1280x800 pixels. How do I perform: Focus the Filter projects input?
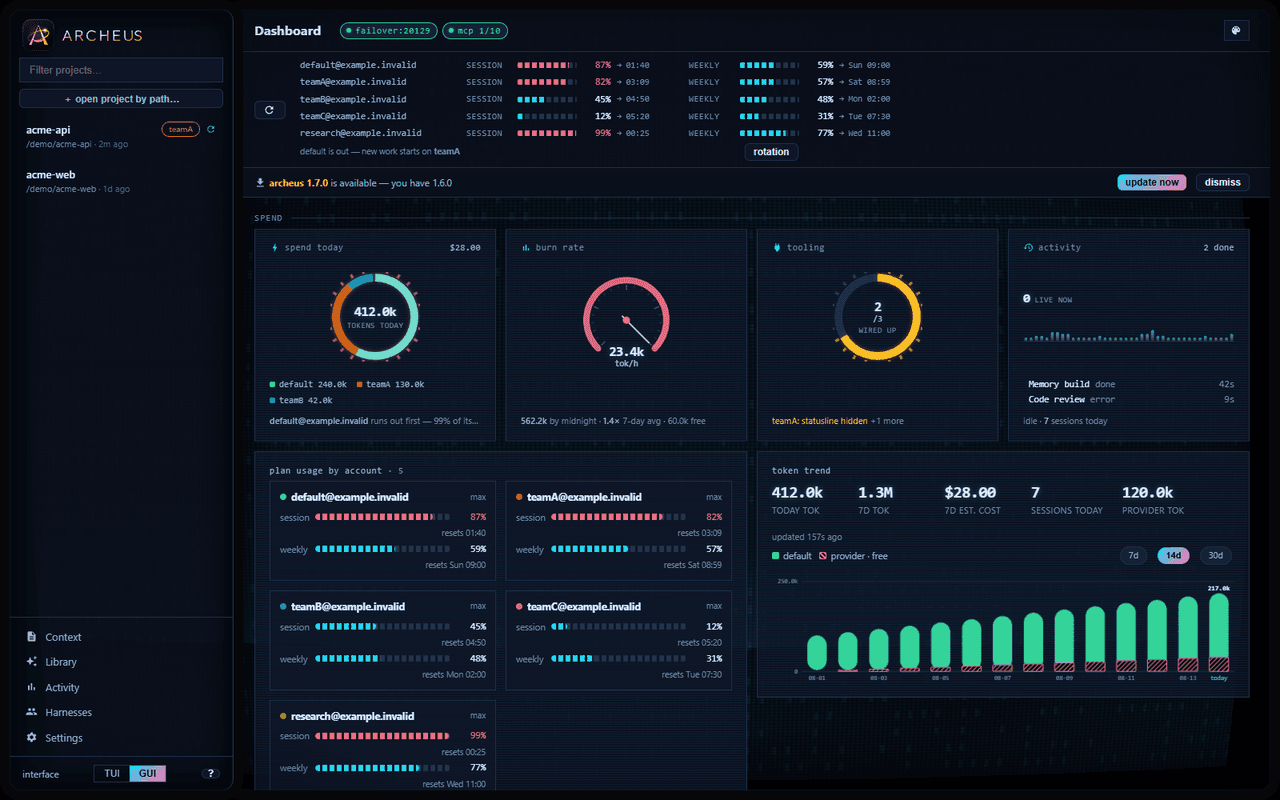121,70
